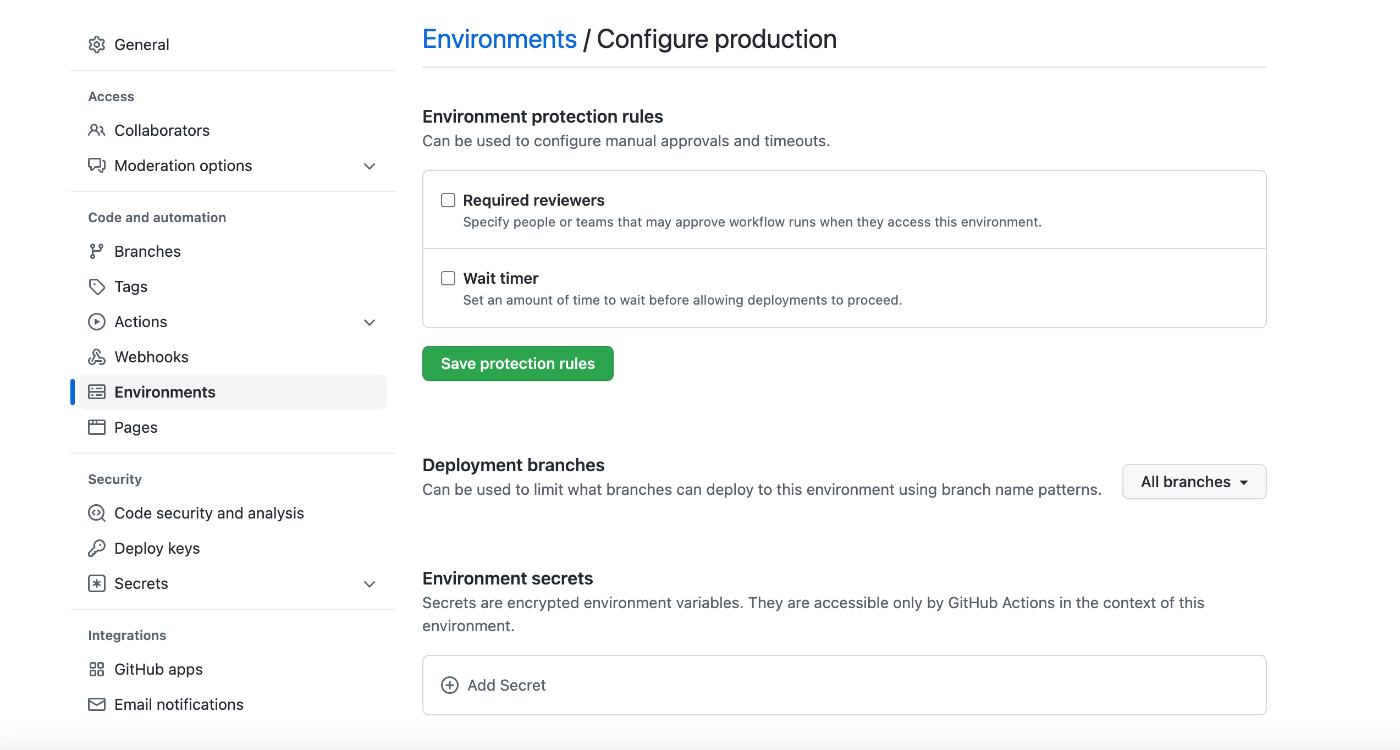Image resolution: width=1400 pixels, height=750 pixels.
Task: Click the Webhooks icon
Action: coord(97,357)
